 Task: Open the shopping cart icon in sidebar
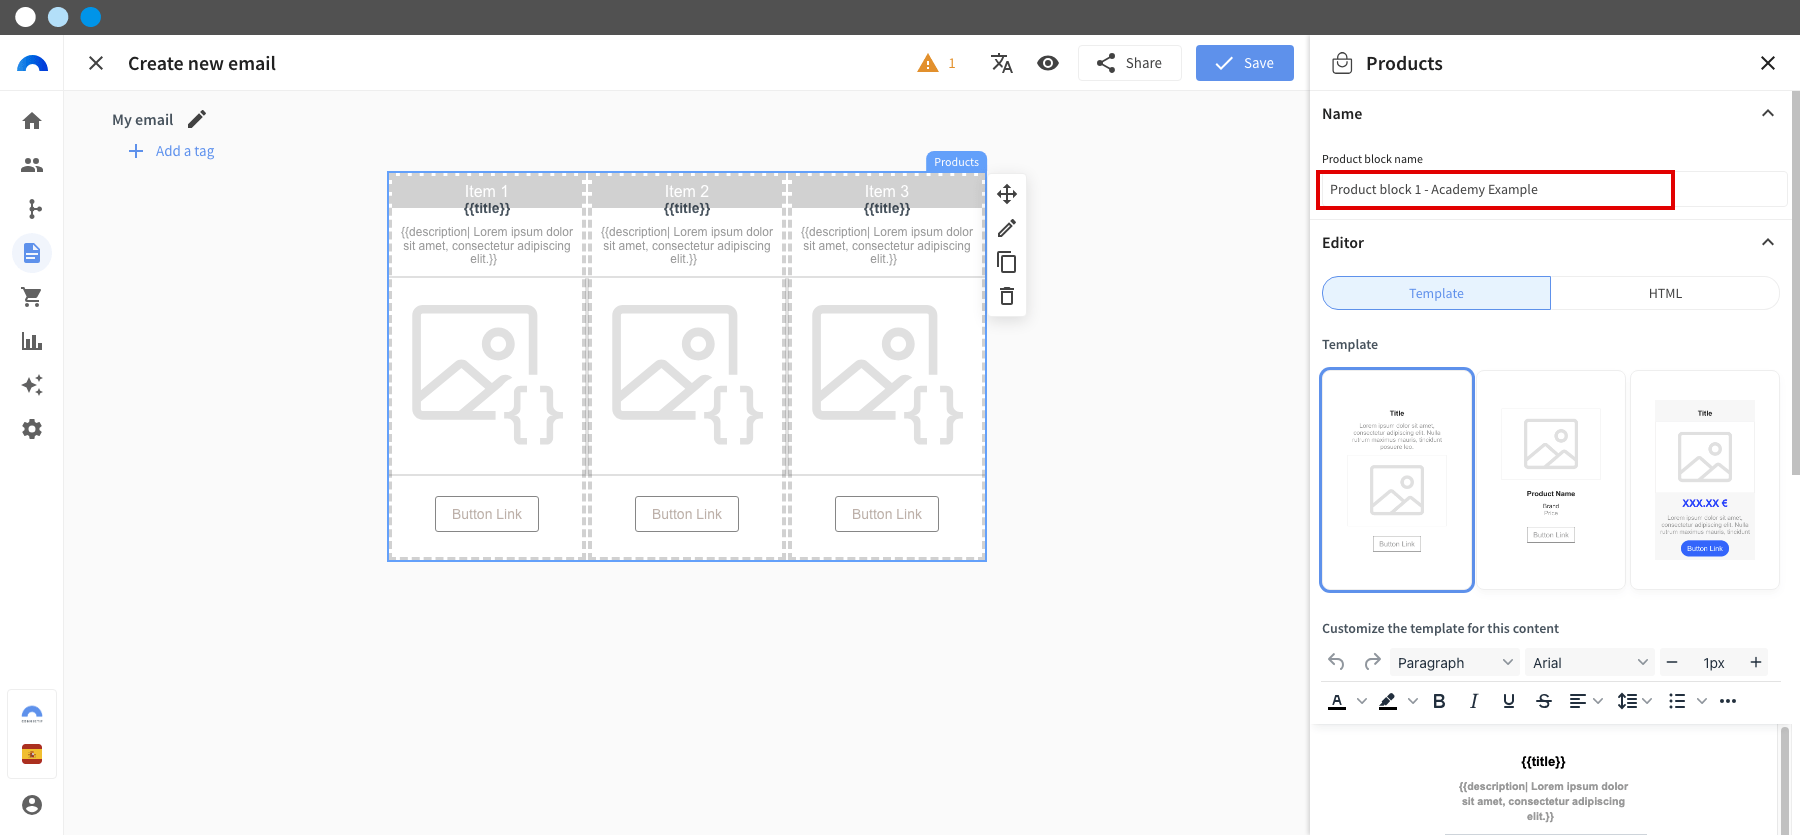(x=32, y=297)
